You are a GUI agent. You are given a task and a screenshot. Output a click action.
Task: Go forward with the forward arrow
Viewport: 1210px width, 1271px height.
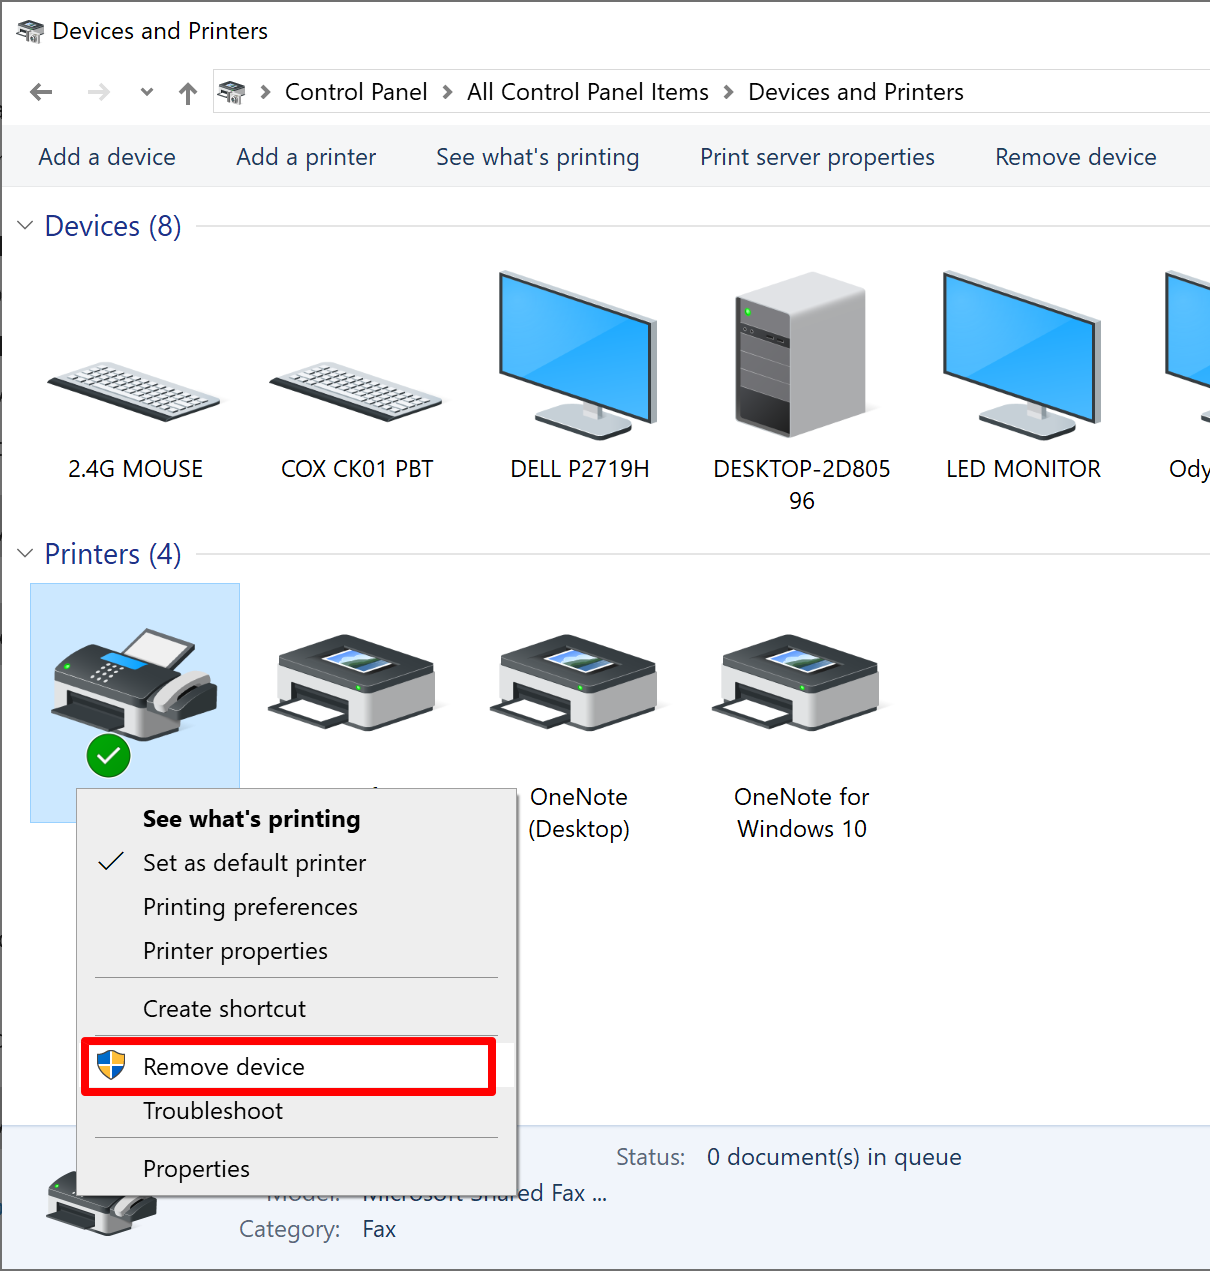click(x=98, y=92)
